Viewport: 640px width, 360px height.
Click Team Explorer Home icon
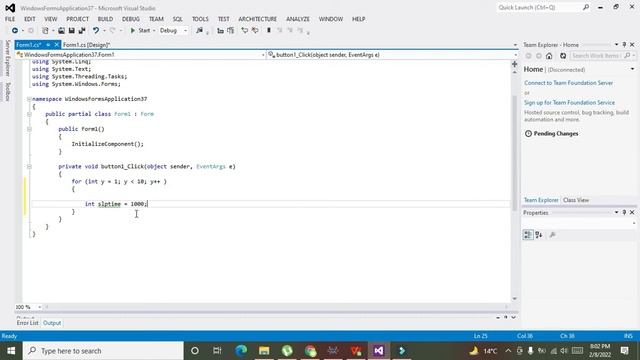tap(549, 56)
